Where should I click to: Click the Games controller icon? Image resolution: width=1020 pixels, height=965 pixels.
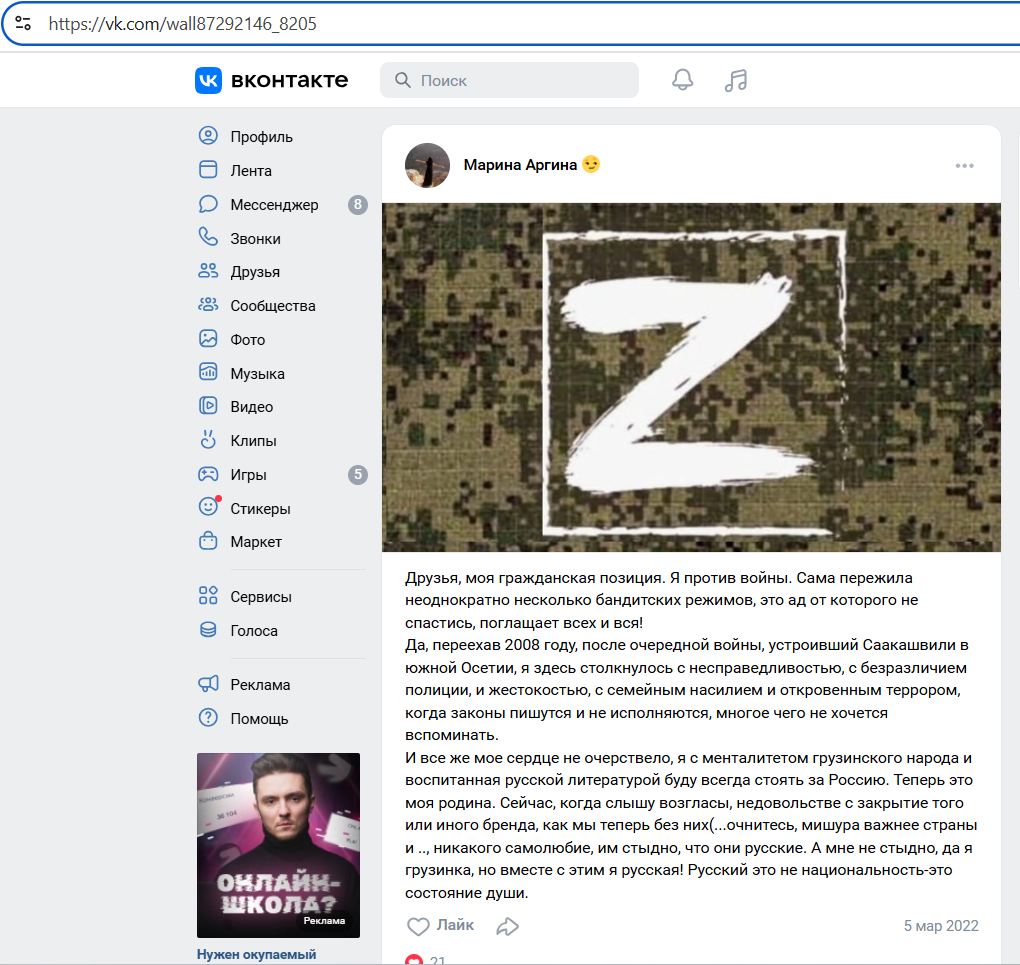pyautogui.click(x=208, y=474)
